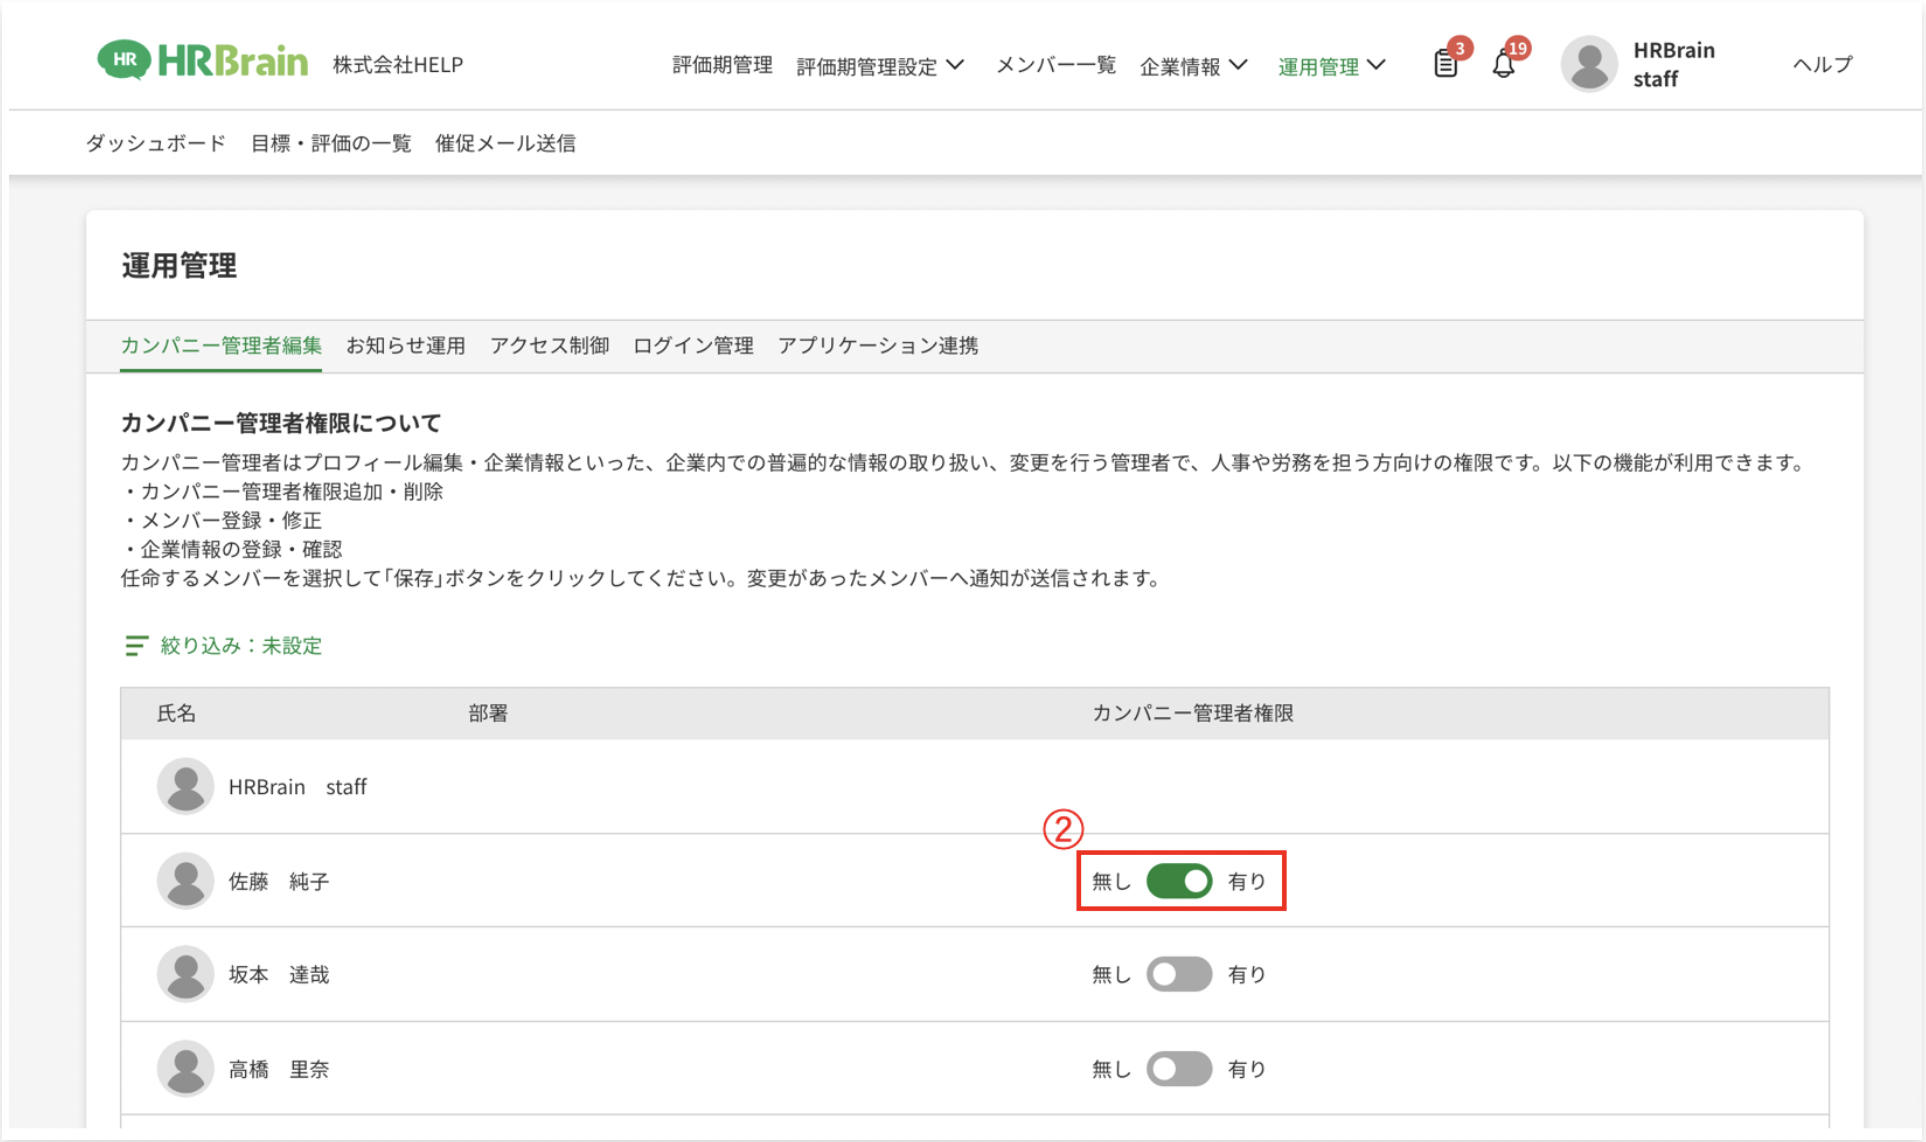Open the ヘルプ menu item

[1822, 64]
